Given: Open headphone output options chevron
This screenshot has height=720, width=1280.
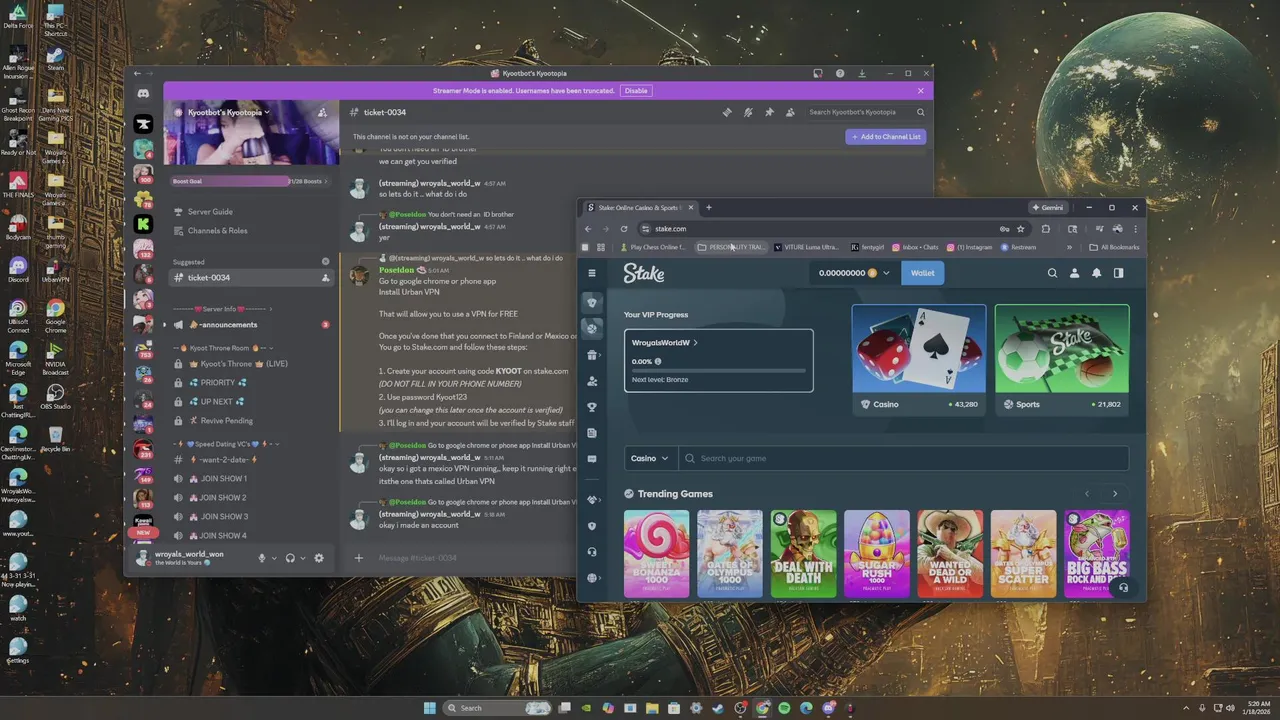Looking at the screenshot, I should [302, 558].
